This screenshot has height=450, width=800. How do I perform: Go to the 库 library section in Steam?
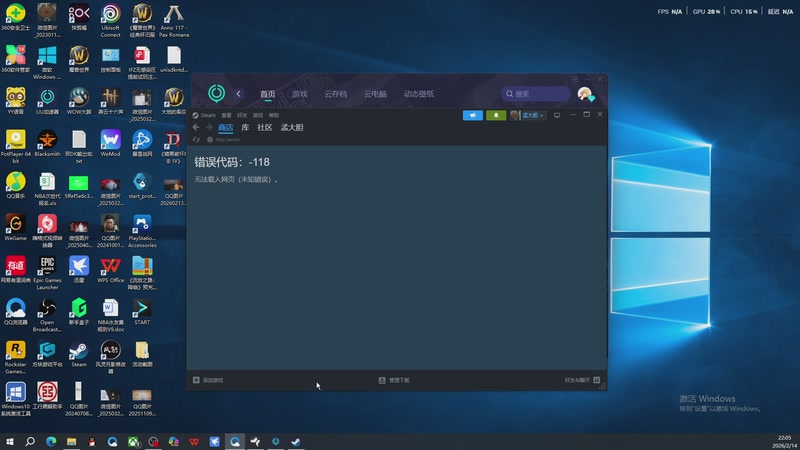(x=245, y=128)
